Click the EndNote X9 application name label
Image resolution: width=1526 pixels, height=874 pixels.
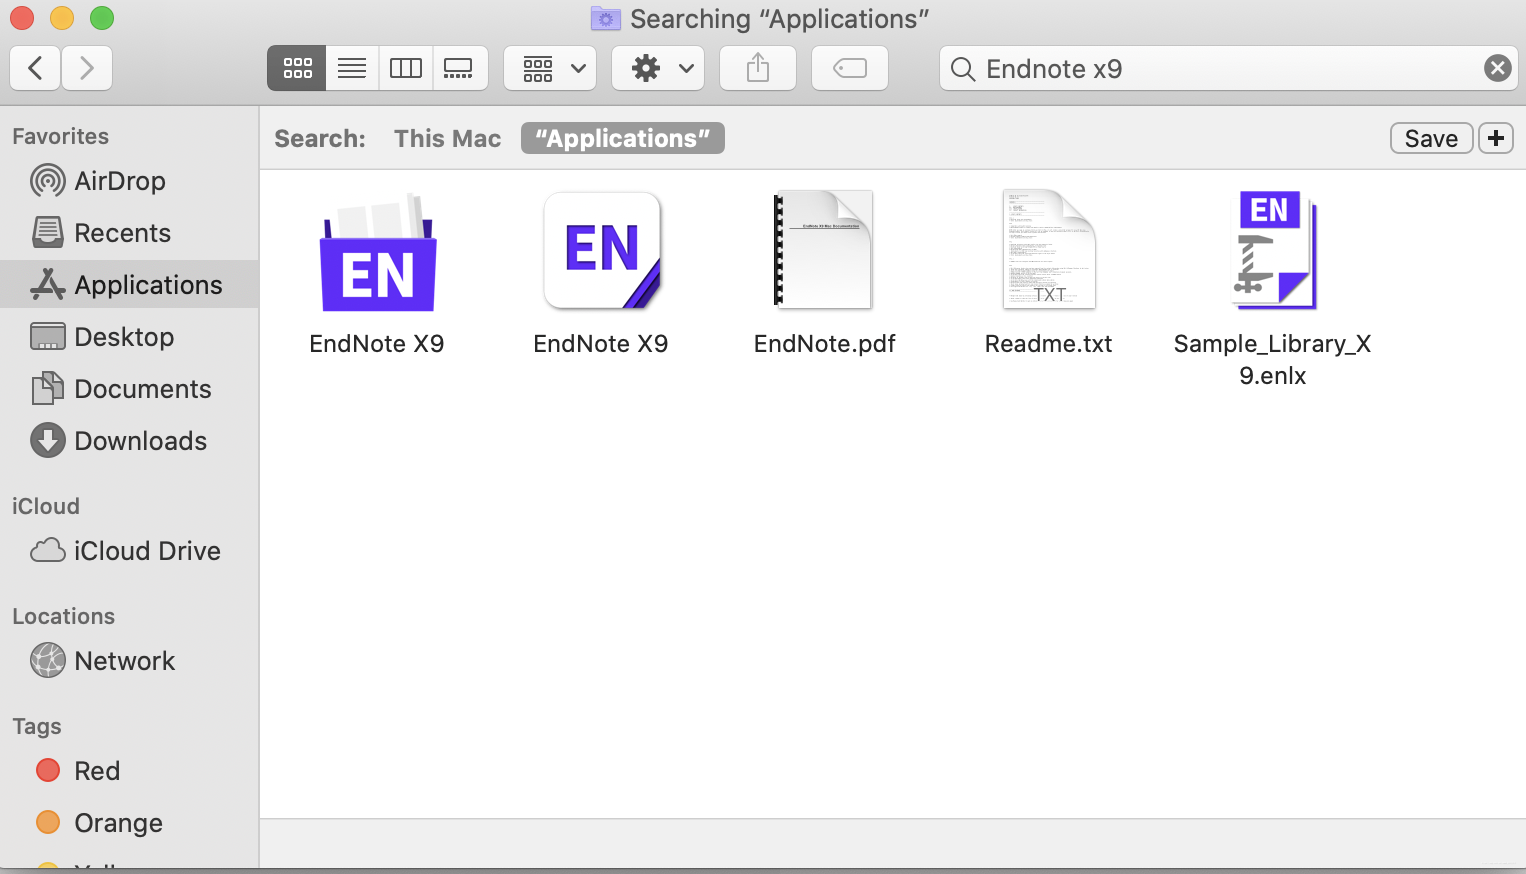601,344
